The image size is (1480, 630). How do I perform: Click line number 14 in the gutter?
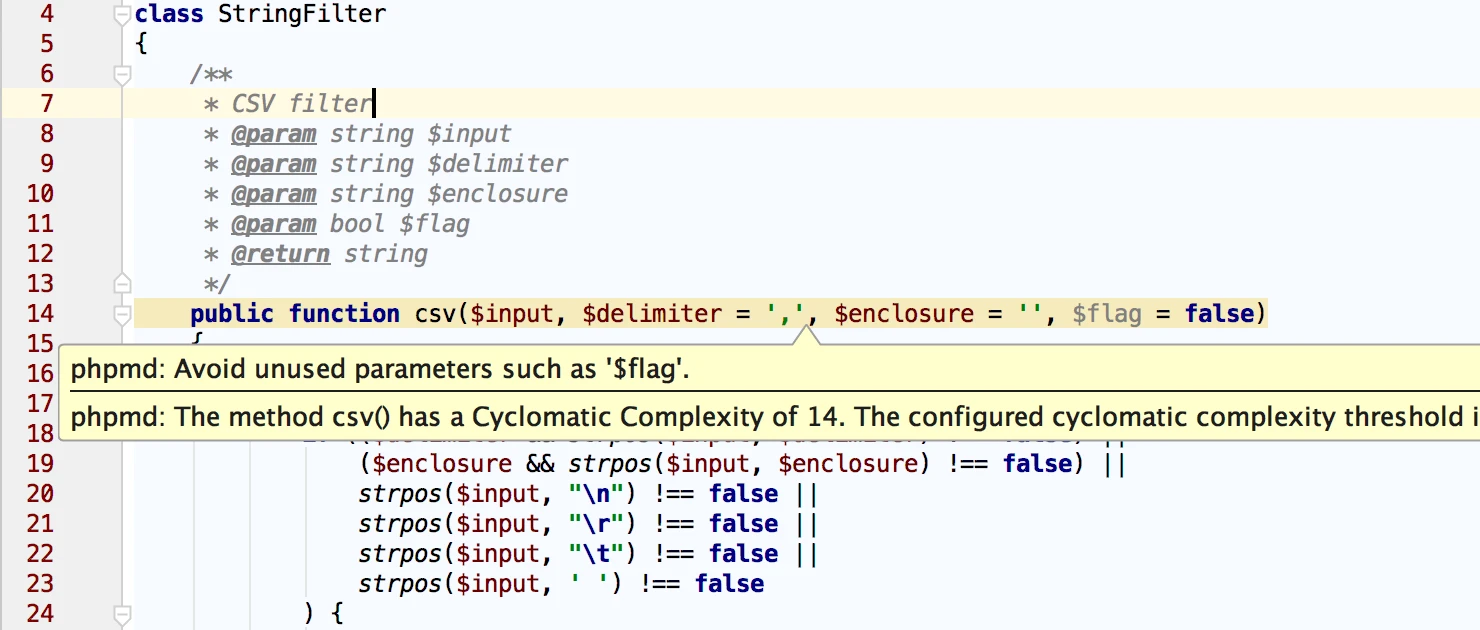40,313
